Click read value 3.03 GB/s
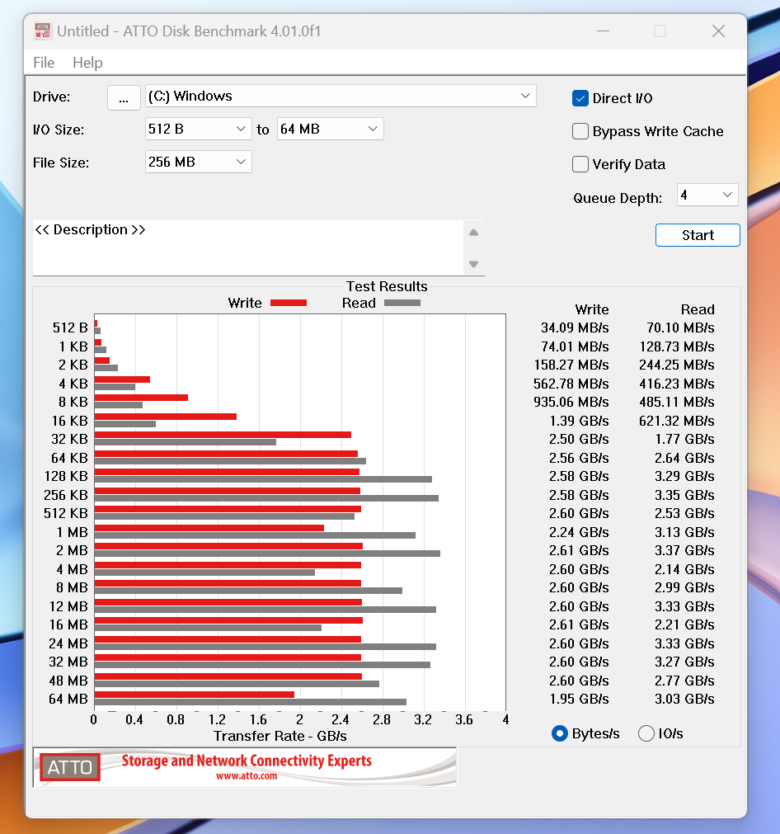Image resolution: width=780 pixels, height=834 pixels. 684,699
